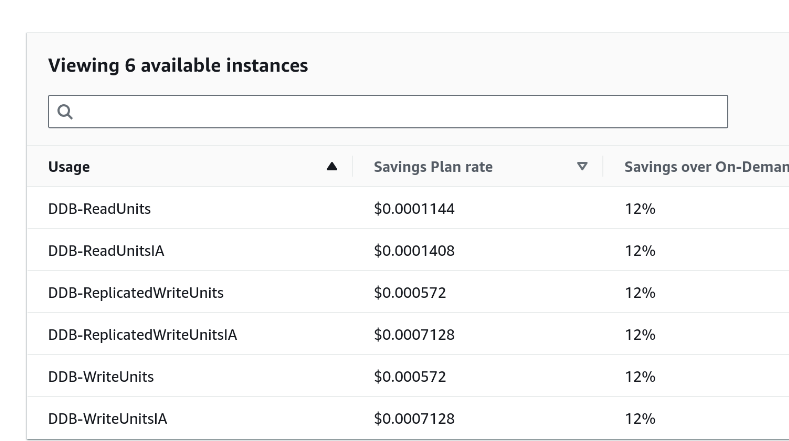Click the 12% savings for DDB-WriteUnits
Viewport: 789px width, 441px height.
[640, 377]
